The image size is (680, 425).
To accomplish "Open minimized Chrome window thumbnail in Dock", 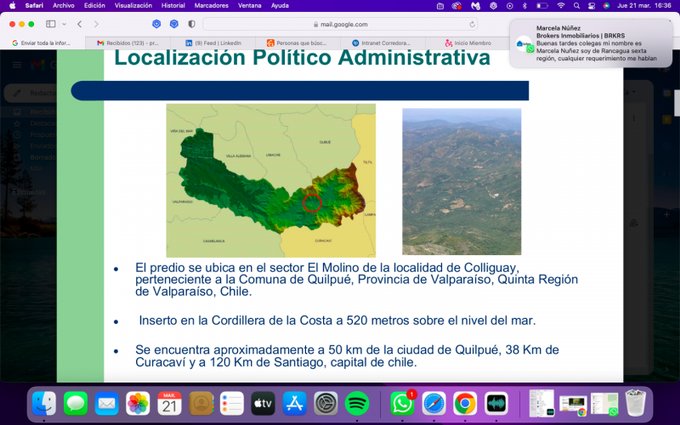I will 573,405.
